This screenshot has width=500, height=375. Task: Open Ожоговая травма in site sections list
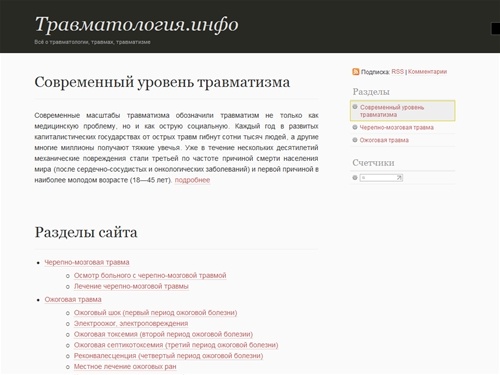click(x=73, y=299)
